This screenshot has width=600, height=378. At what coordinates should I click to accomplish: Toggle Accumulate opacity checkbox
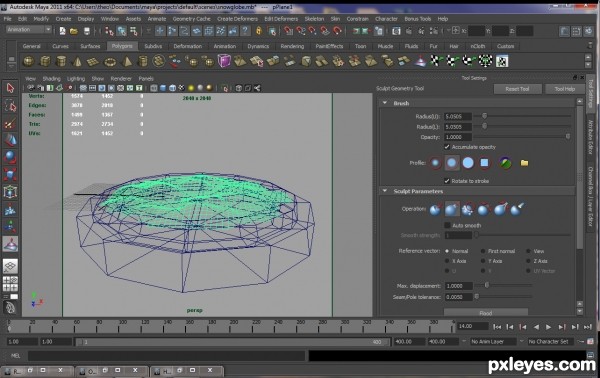pos(447,147)
